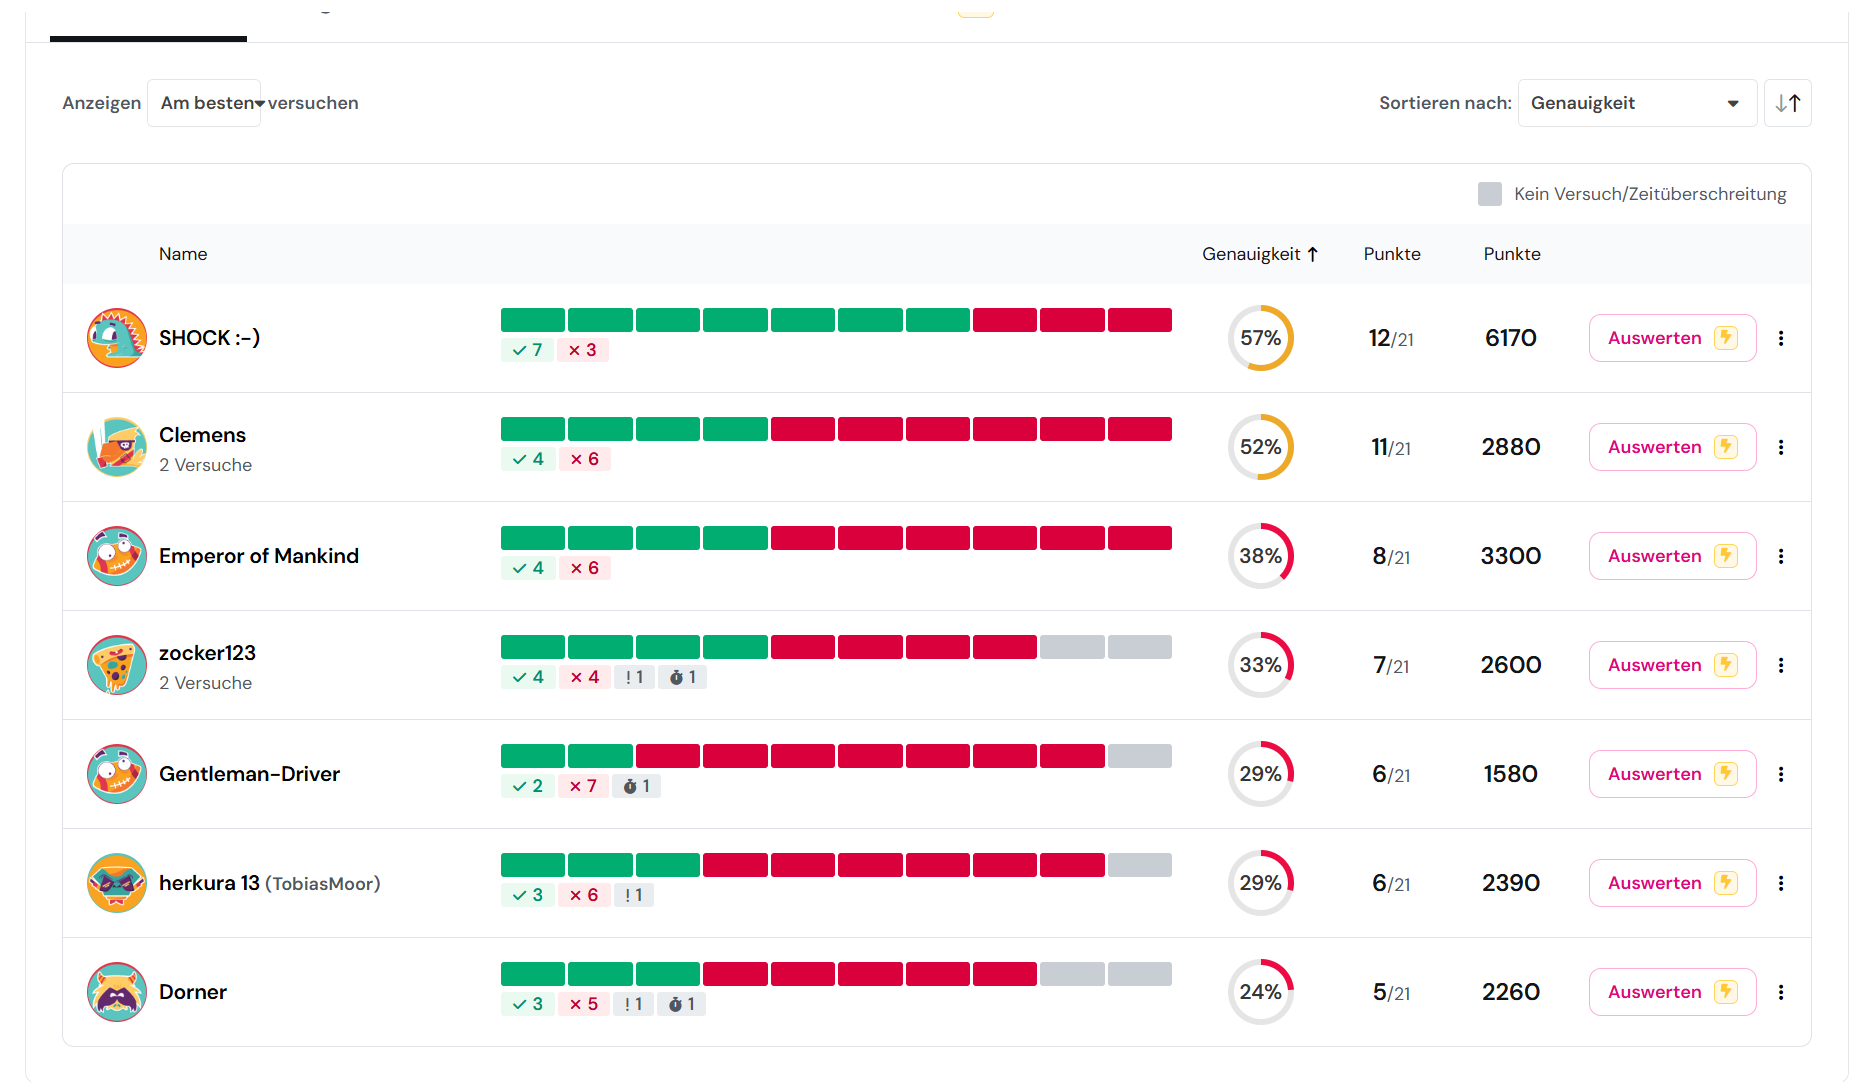Sort by the Genauigkeit column header
The height and width of the screenshot is (1082, 1851).
click(x=1259, y=254)
